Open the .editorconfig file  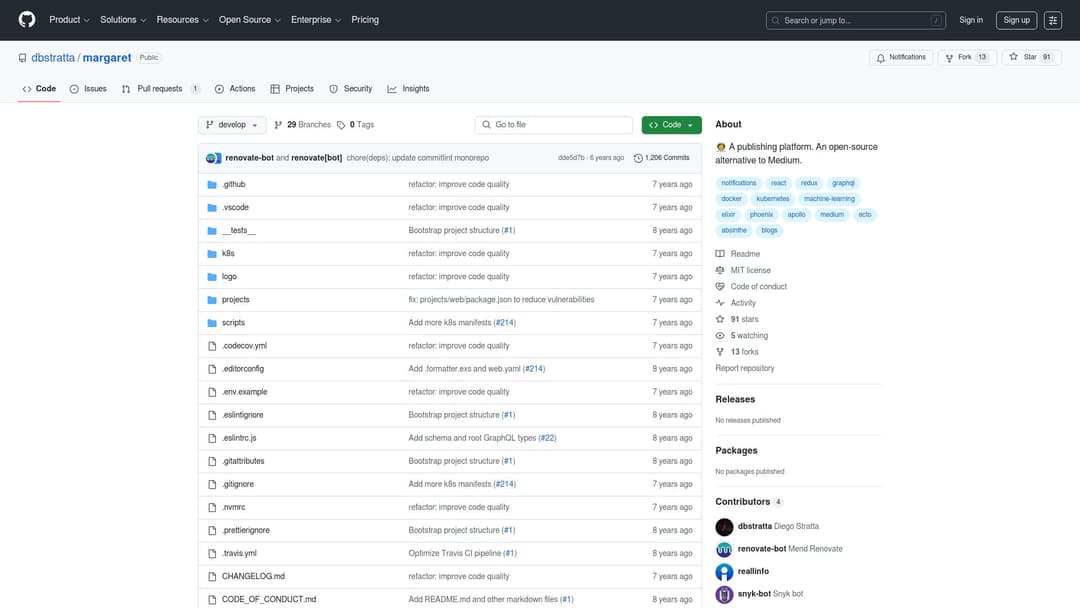coord(243,369)
